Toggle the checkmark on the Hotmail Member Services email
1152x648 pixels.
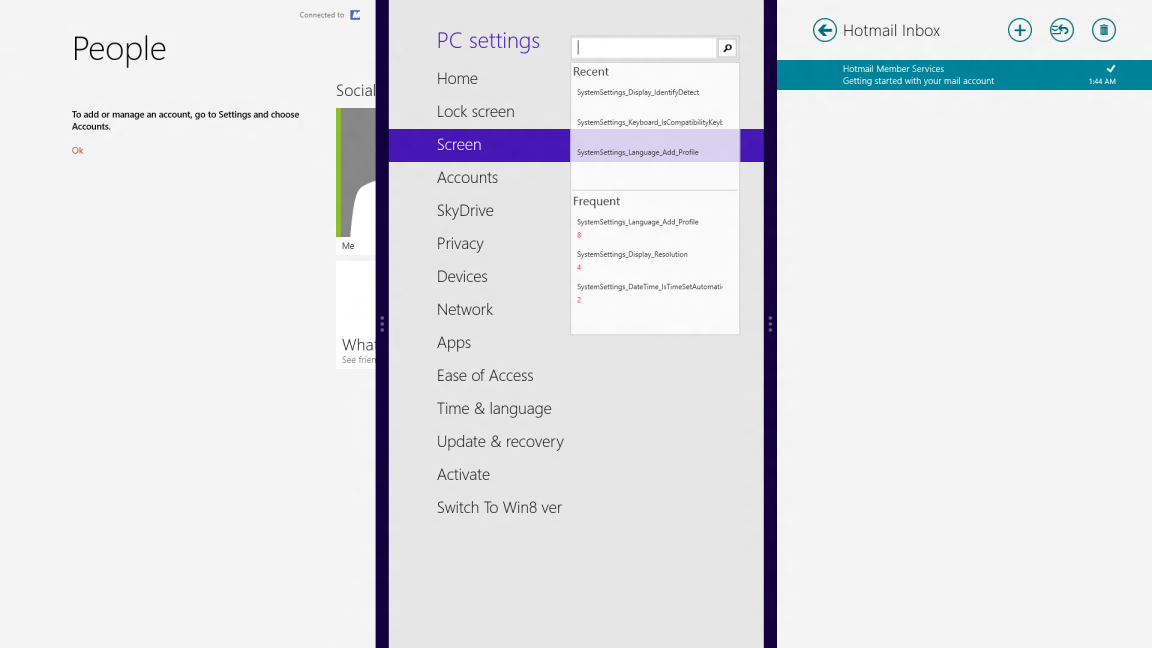1110,69
